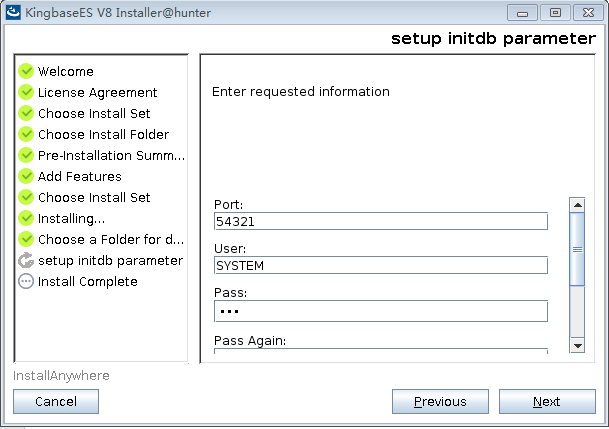Click the Pass Again input field
The image size is (609, 429).
[x=381, y=350]
